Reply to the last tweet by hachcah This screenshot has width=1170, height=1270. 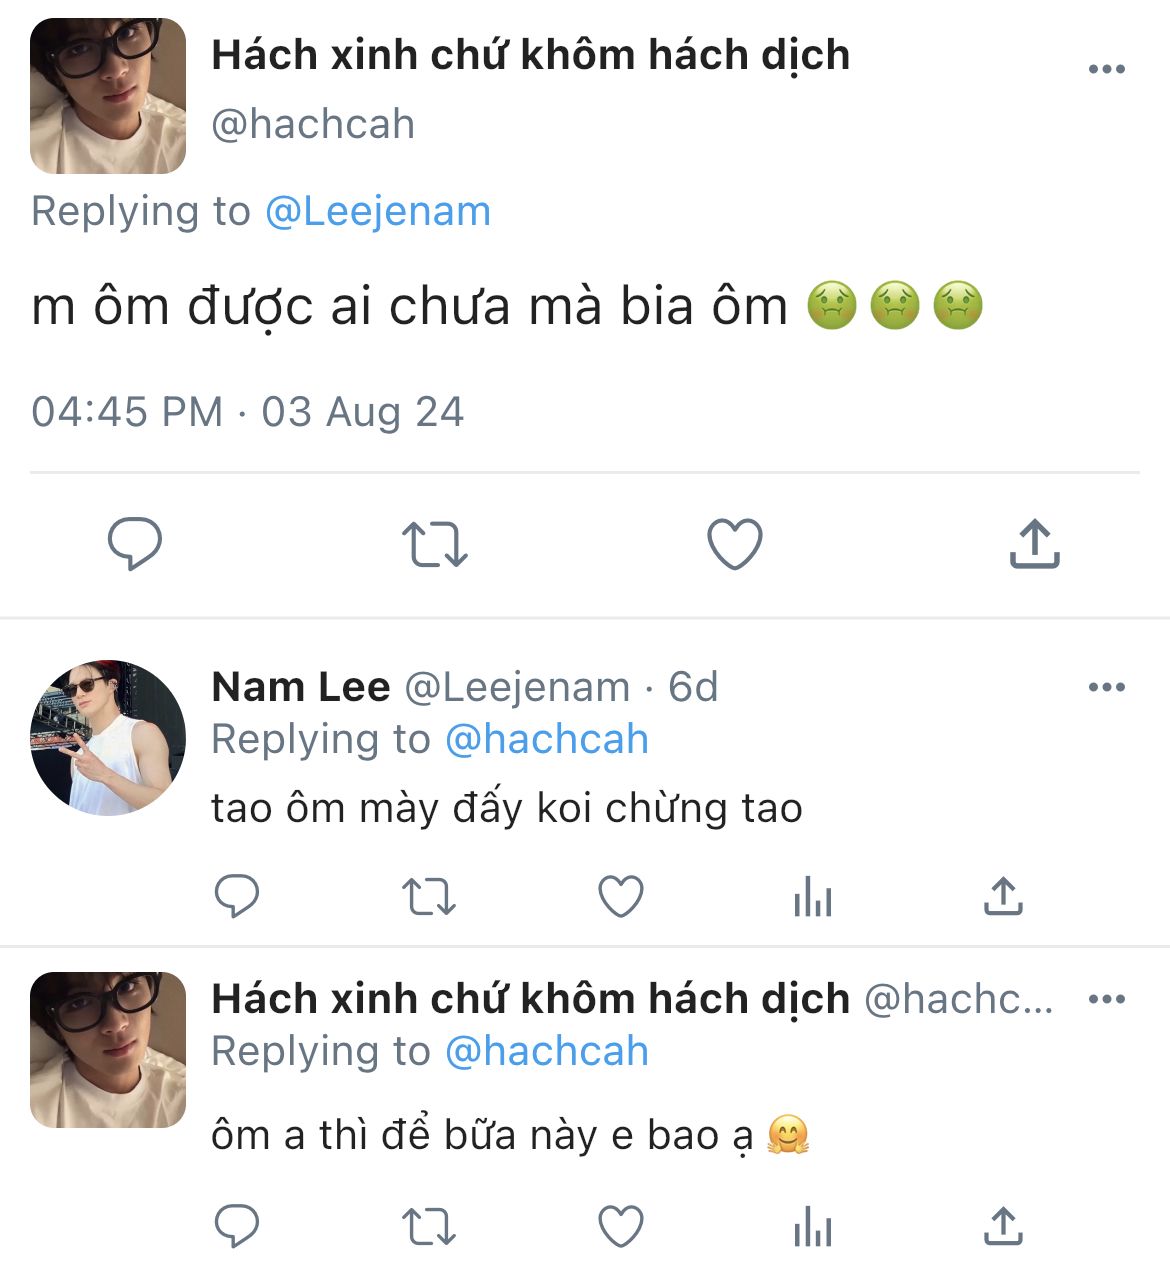click(x=237, y=1226)
